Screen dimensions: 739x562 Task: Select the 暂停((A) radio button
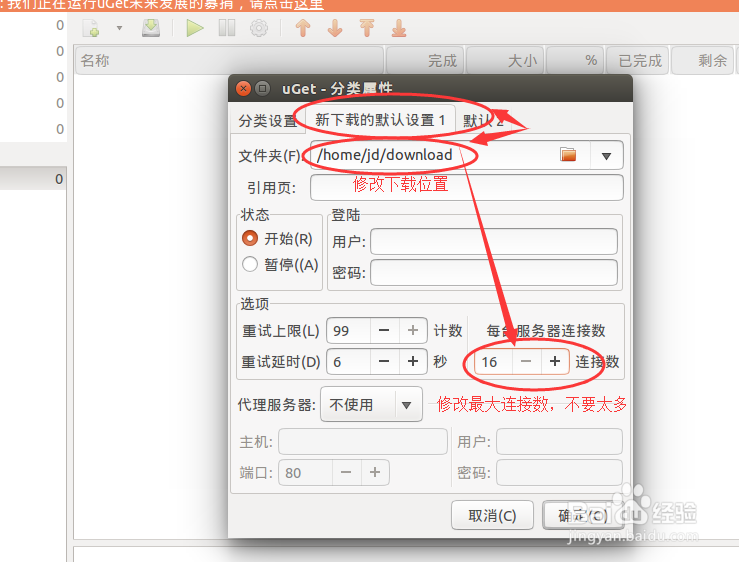pyautogui.click(x=250, y=264)
